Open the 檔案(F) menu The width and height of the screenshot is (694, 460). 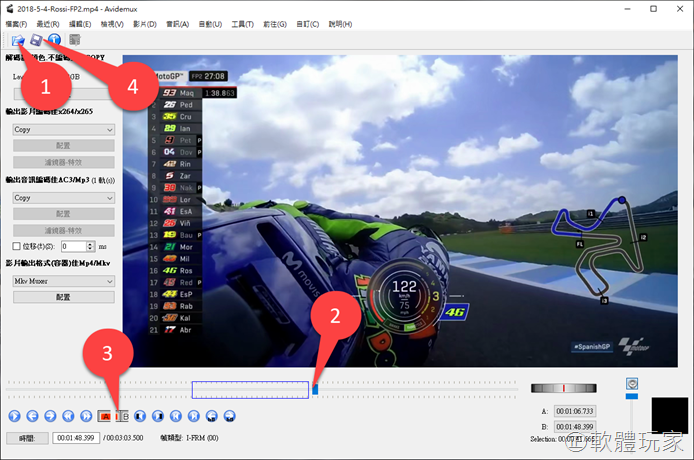[x=17, y=23]
